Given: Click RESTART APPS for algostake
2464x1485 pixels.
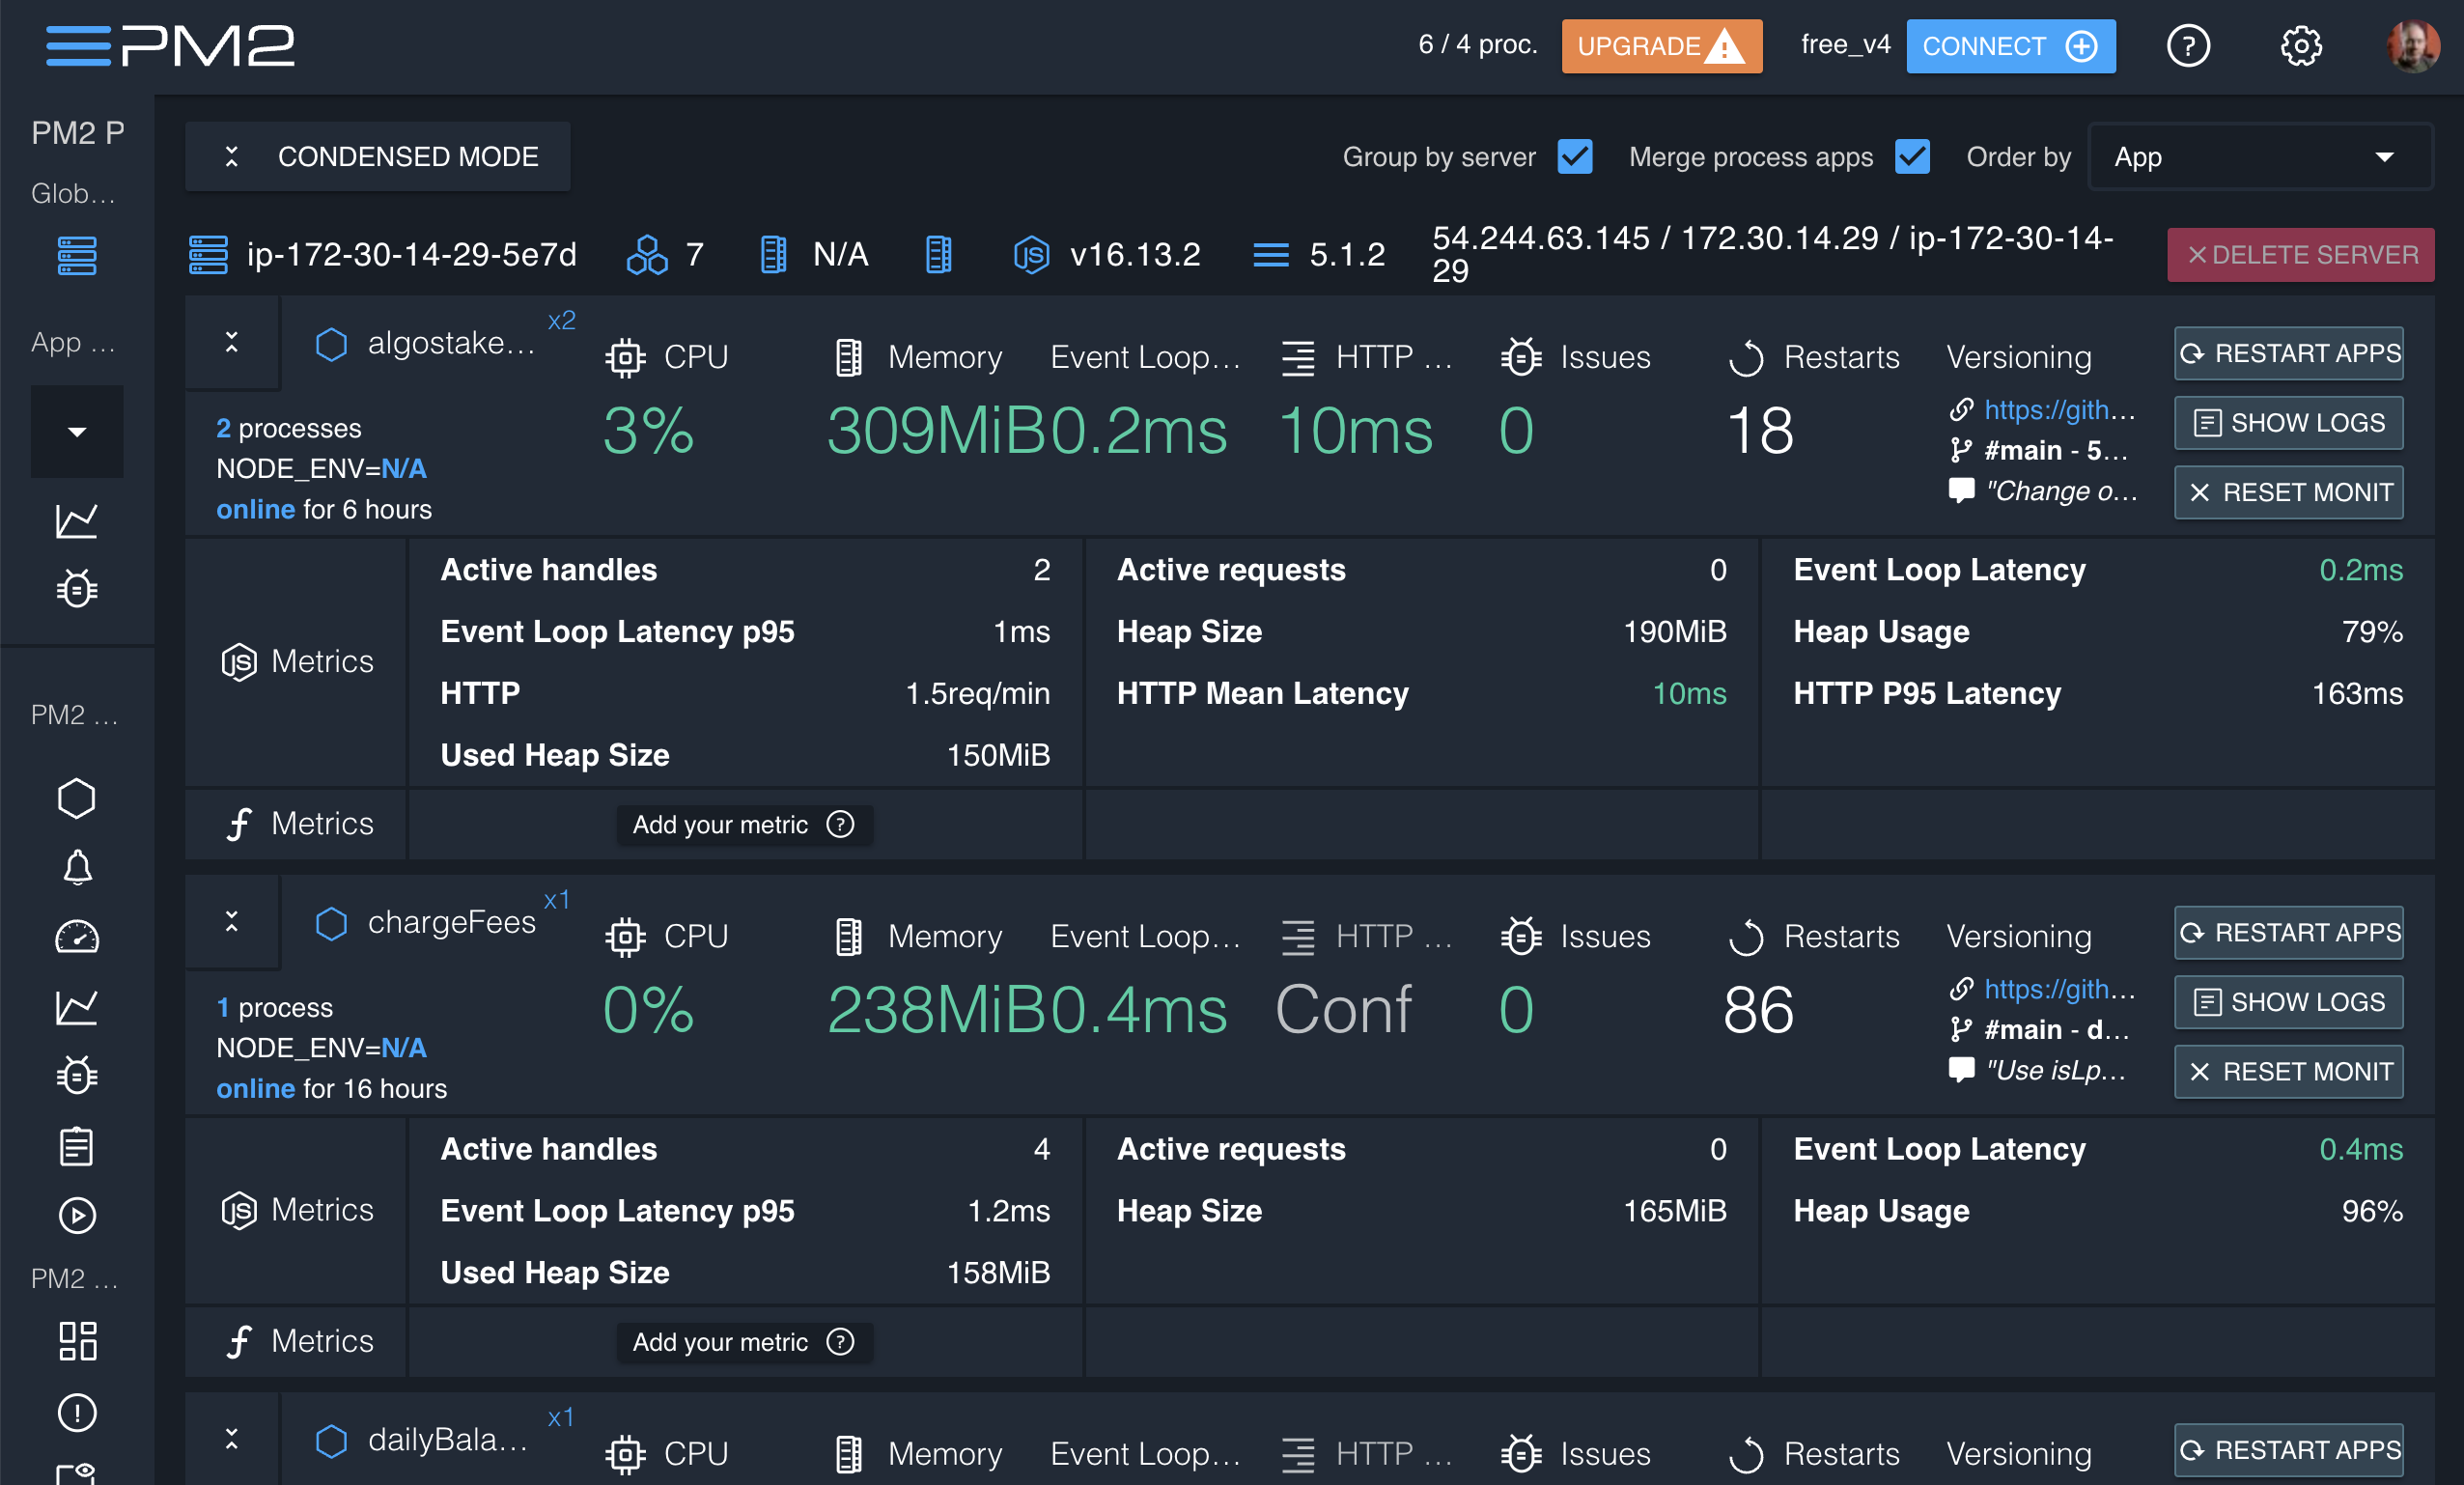Looking at the screenshot, I should (2288, 354).
